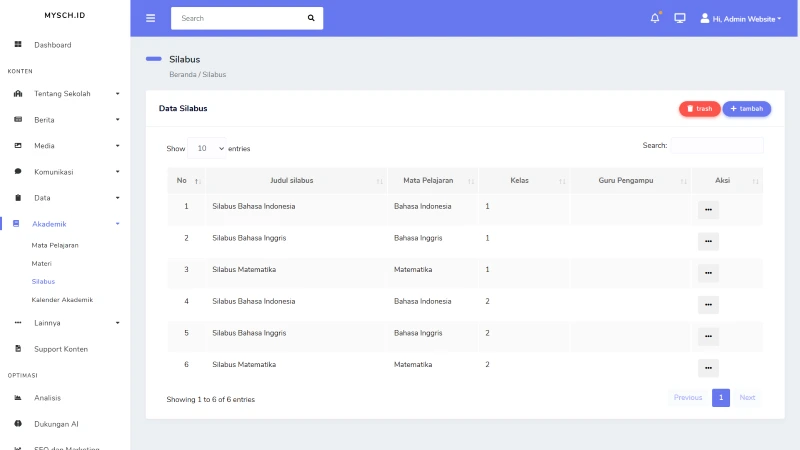The width and height of the screenshot is (800, 450).
Task: Click the search magnifier icon
Action: [x=310, y=18]
